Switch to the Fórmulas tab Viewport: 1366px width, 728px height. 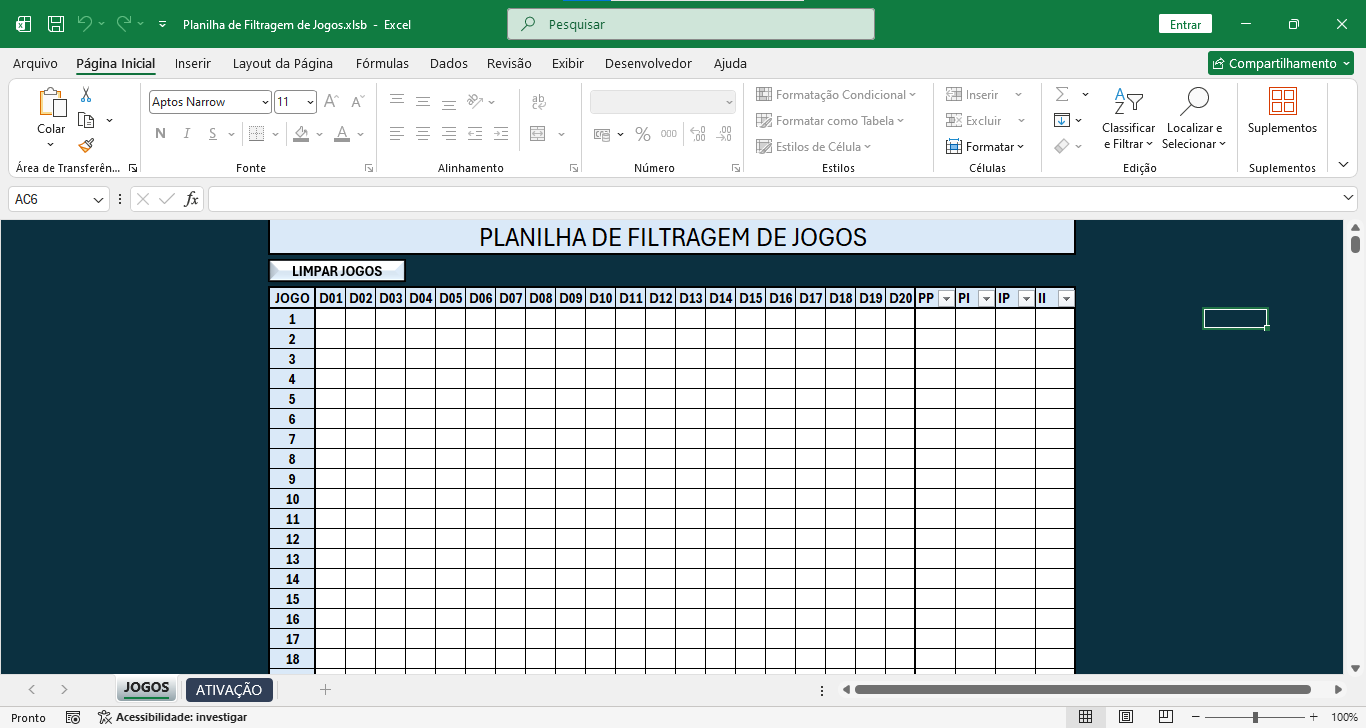click(x=382, y=63)
